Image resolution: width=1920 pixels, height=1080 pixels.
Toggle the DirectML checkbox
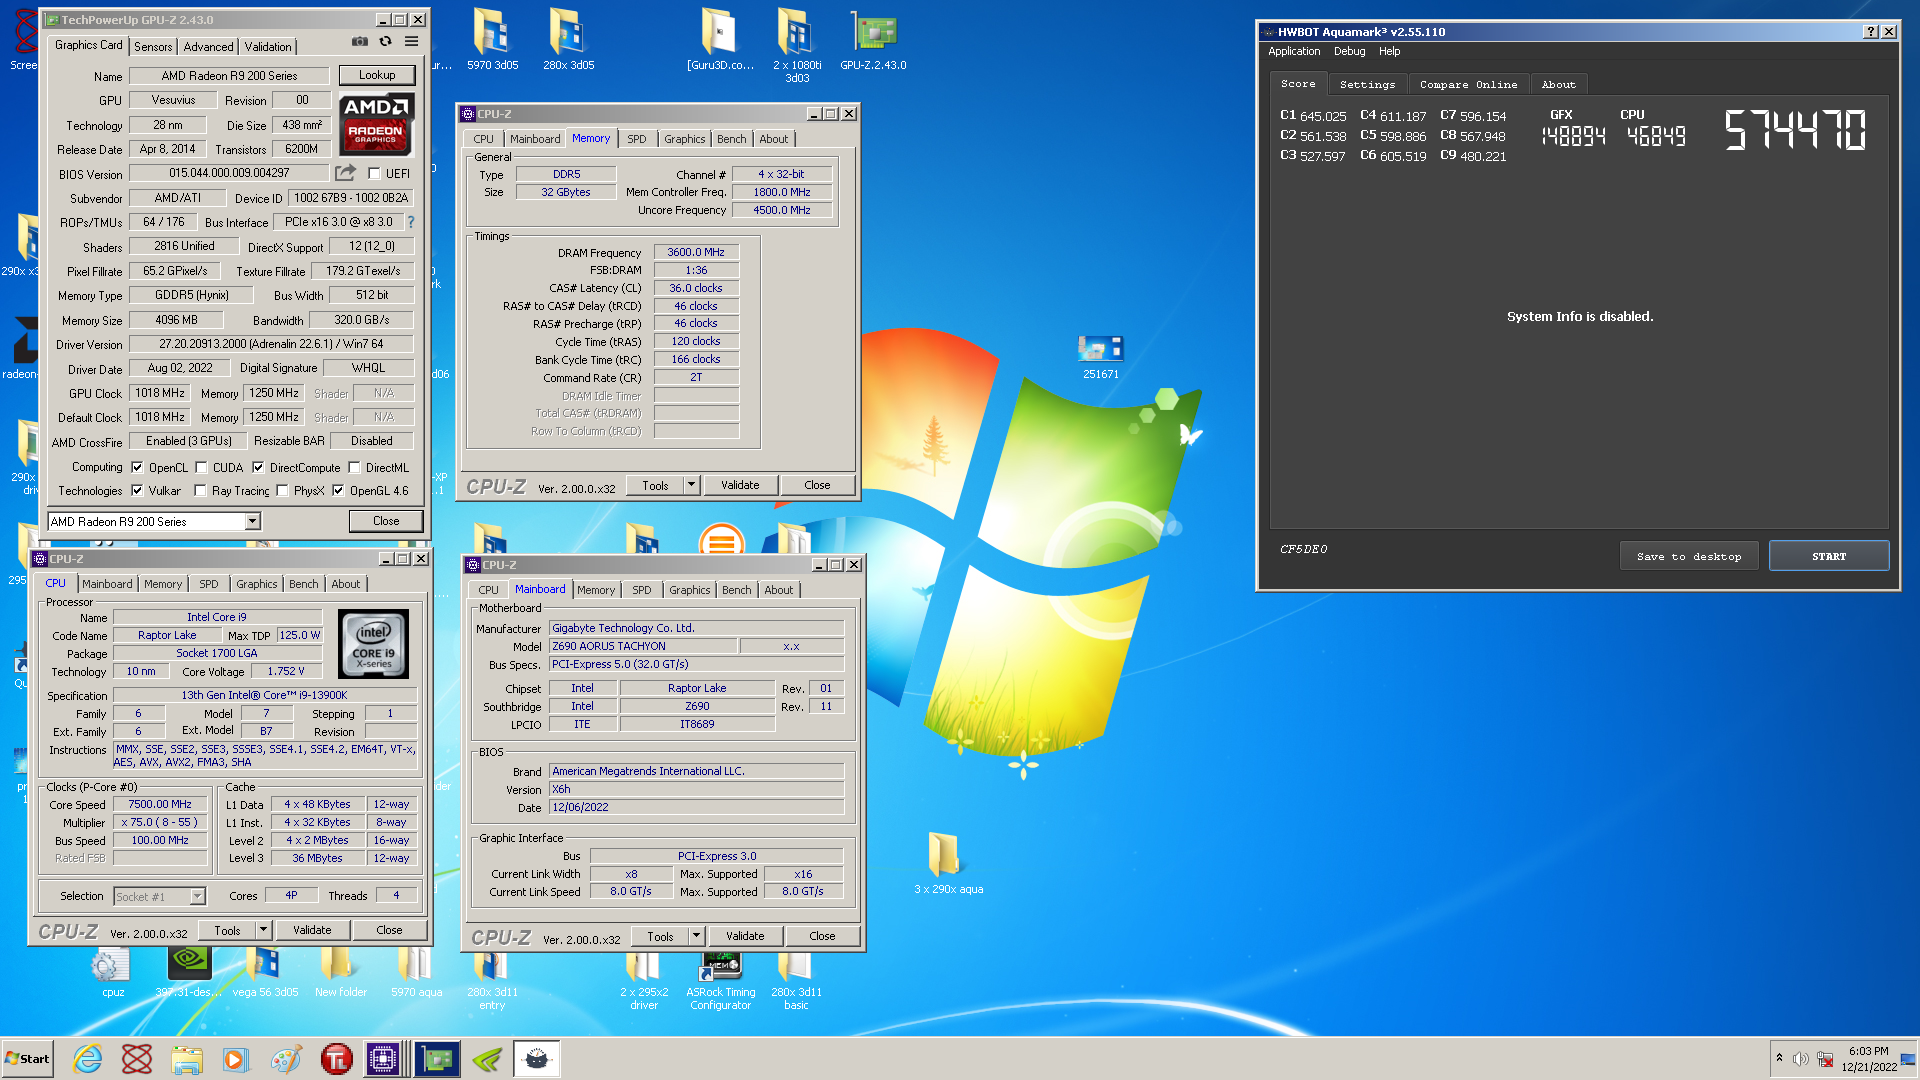tap(354, 467)
